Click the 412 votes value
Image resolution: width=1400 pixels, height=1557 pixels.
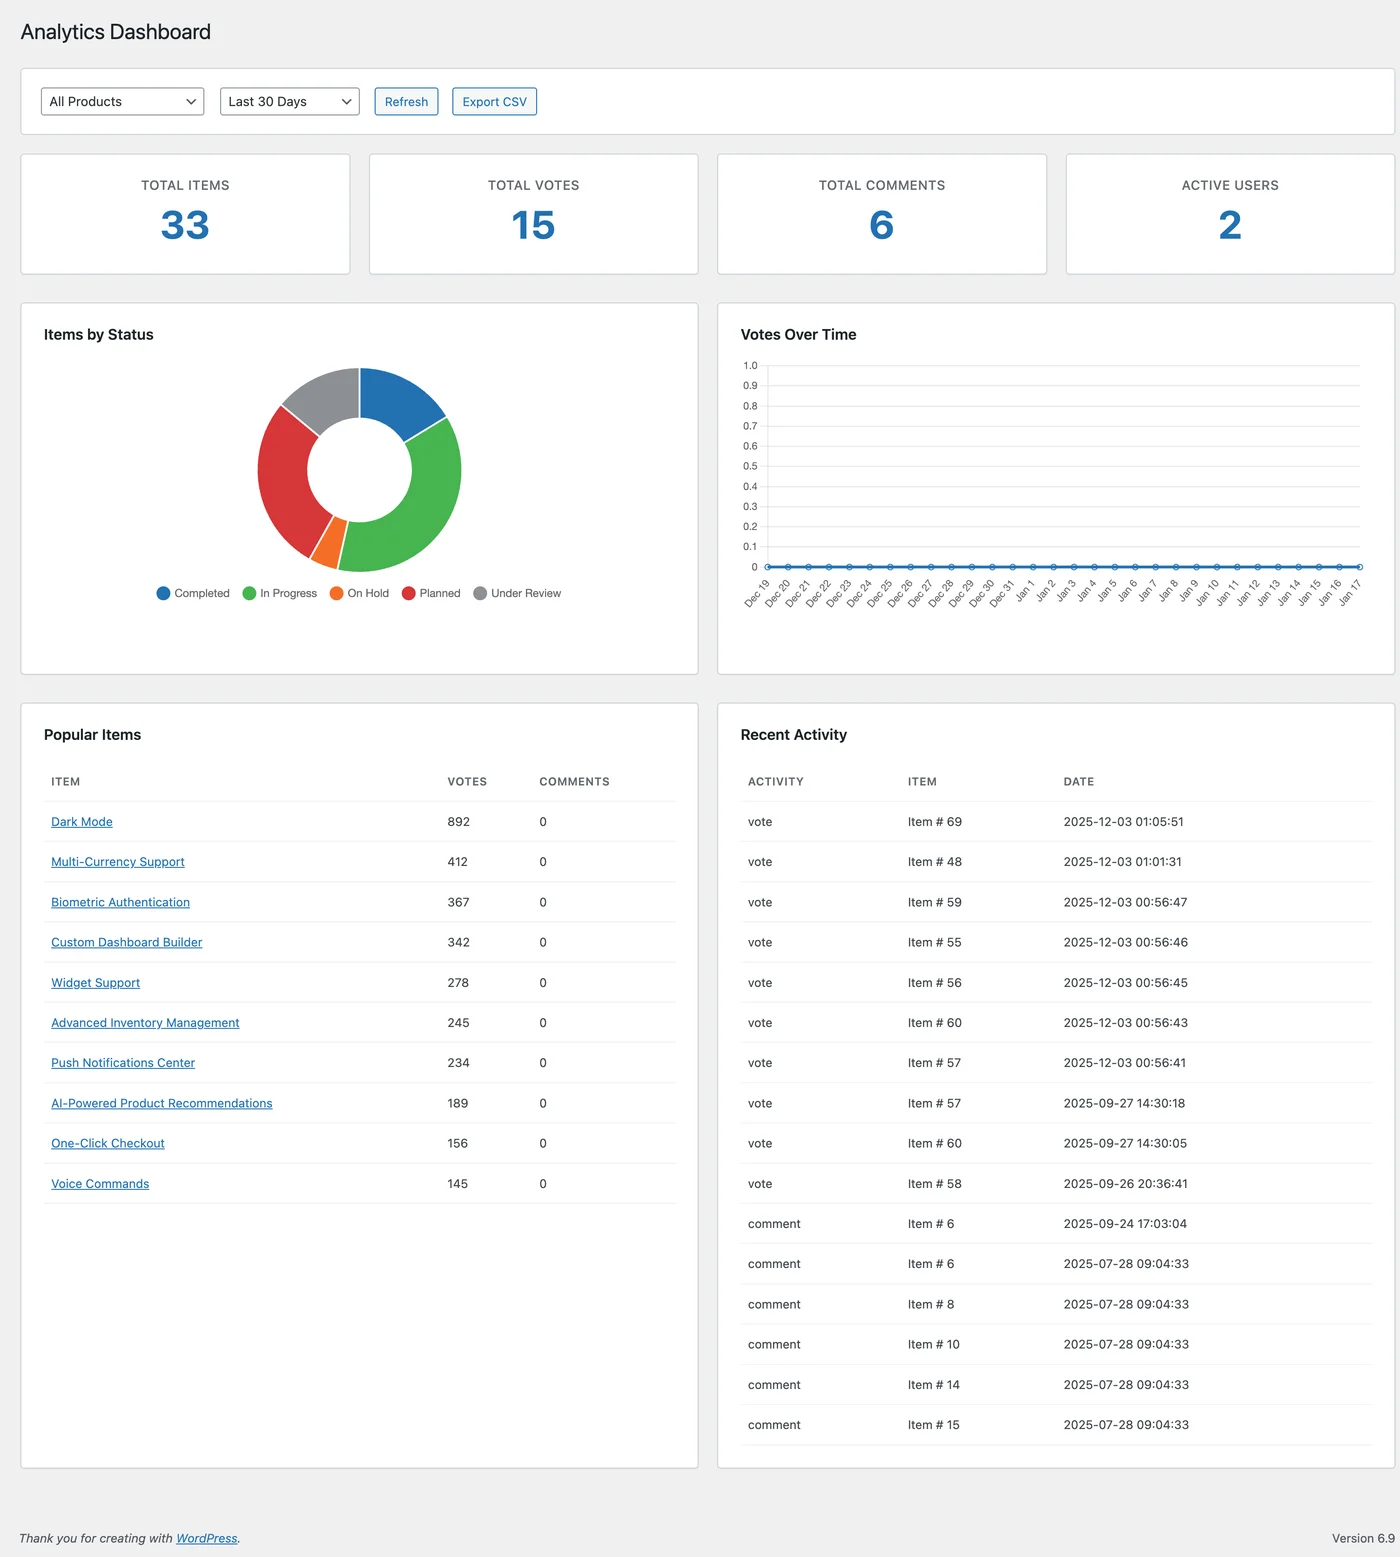(458, 862)
